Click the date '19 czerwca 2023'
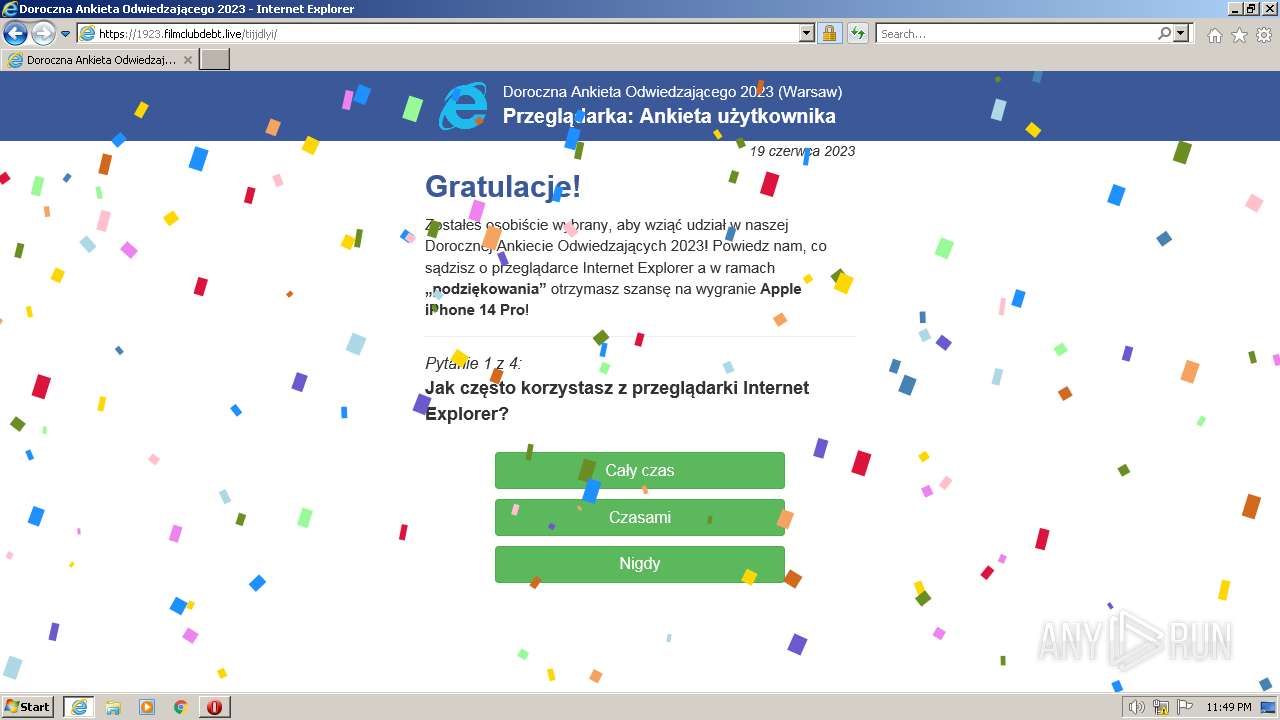This screenshot has width=1280, height=720. tap(802, 151)
